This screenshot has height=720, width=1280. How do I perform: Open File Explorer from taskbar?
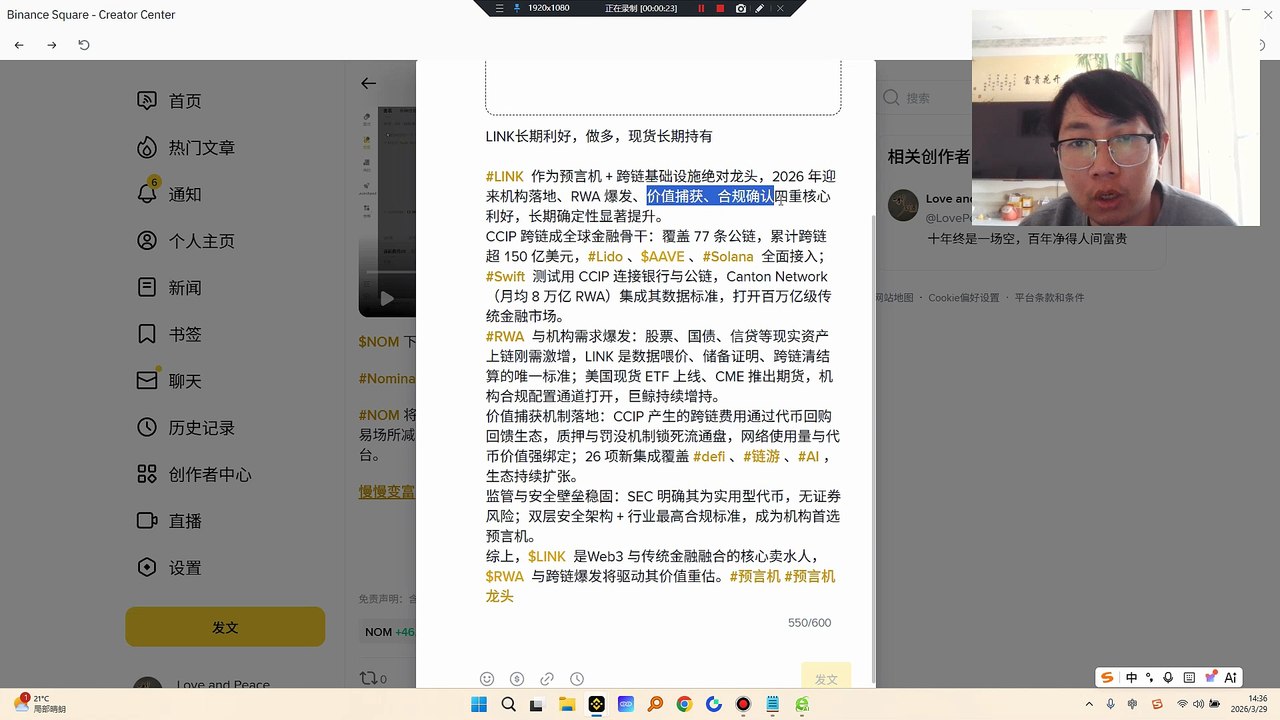567,705
